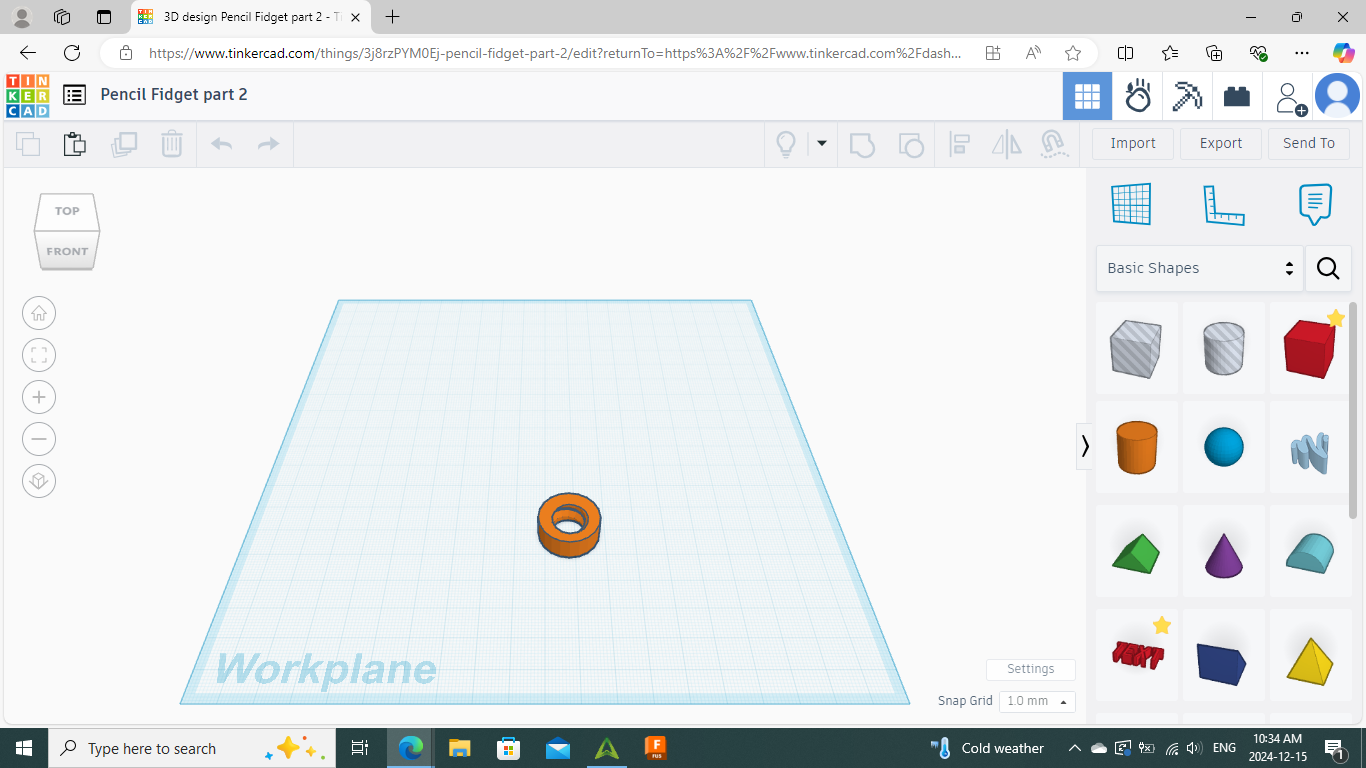The height and width of the screenshot is (768, 1366).
Task: Click the TOP face of view cube
Action: click(x=67, y=211)
